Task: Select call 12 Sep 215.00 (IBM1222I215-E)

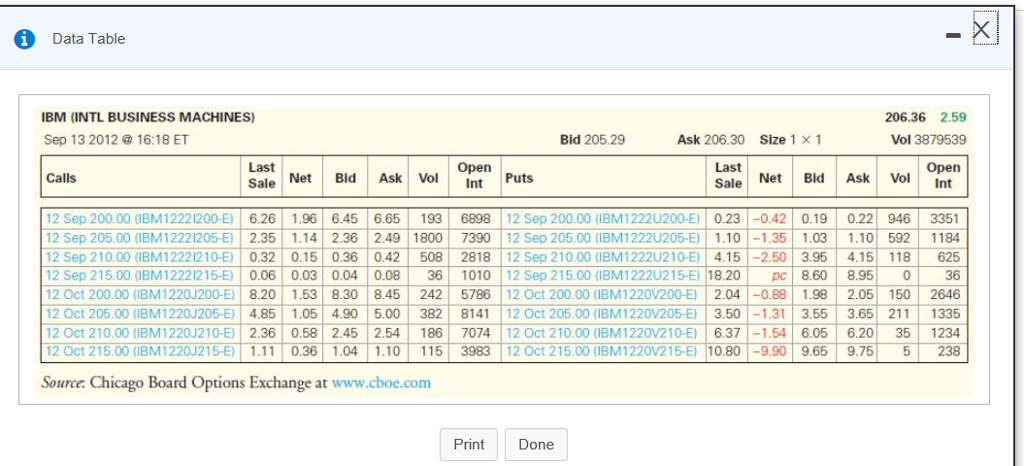Action: [x=140, y=275]
